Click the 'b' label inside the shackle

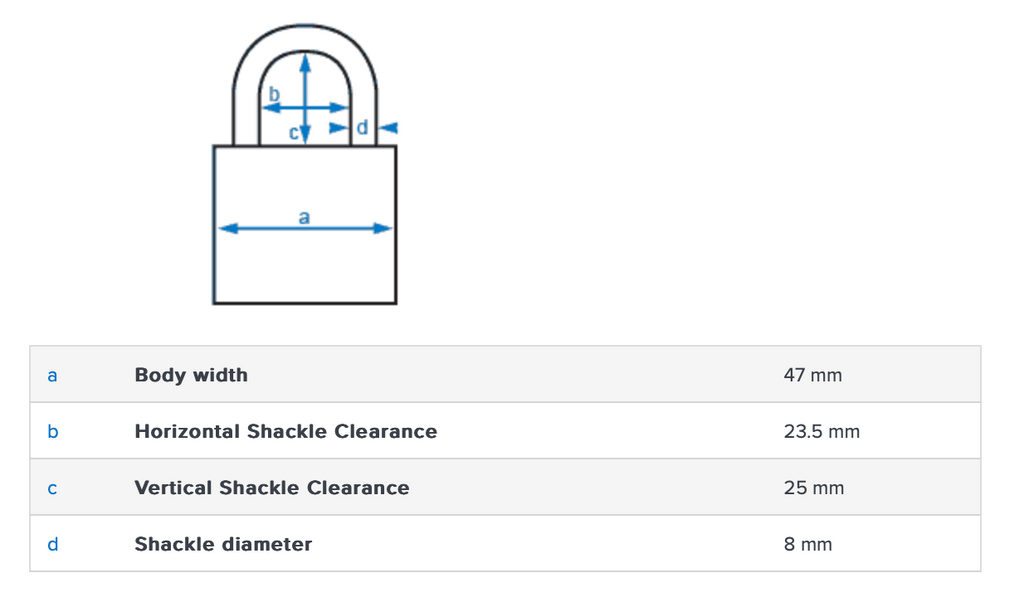click(274, 94)
